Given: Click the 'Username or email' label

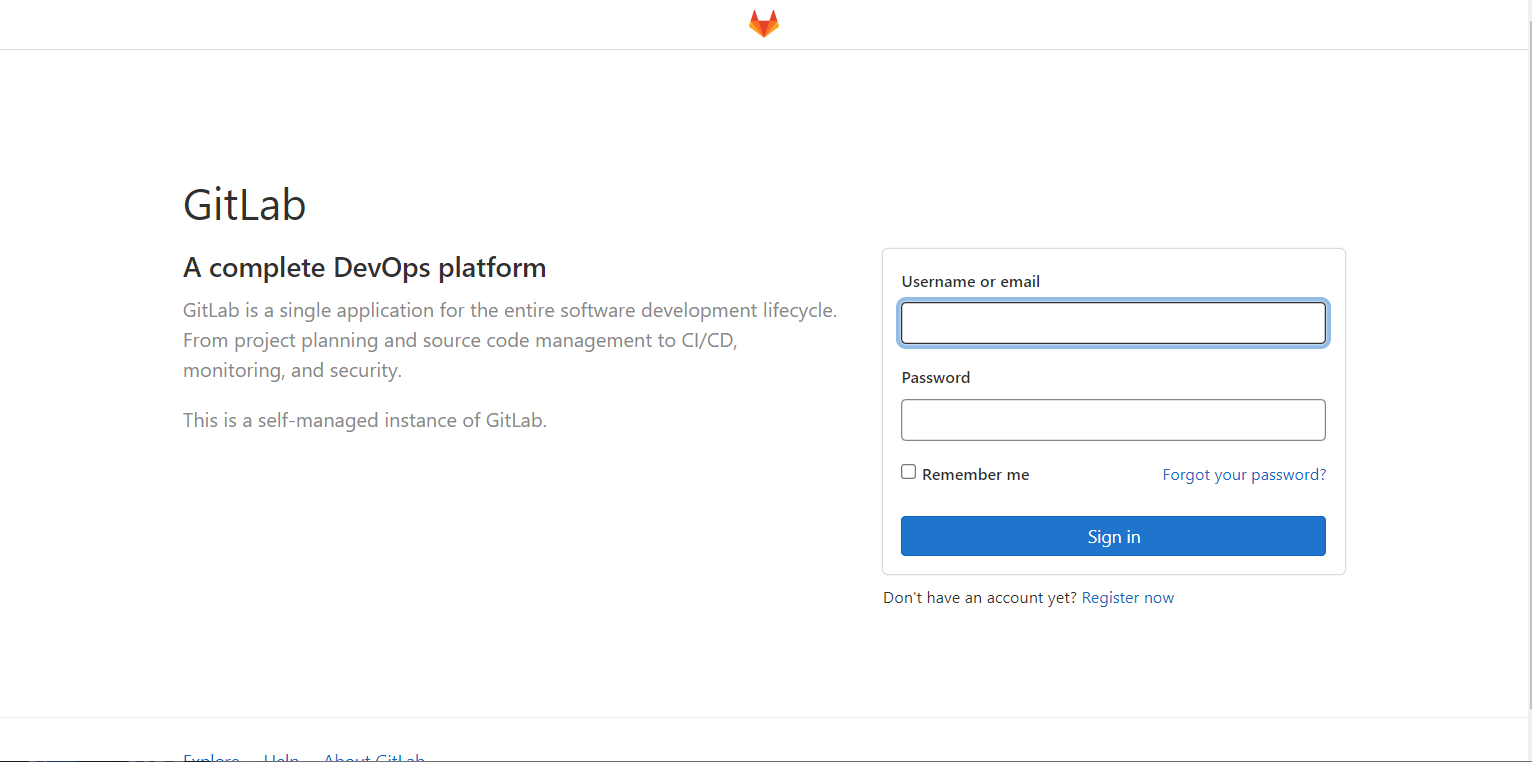Looking at the screenshot, I should click(970, 282).
